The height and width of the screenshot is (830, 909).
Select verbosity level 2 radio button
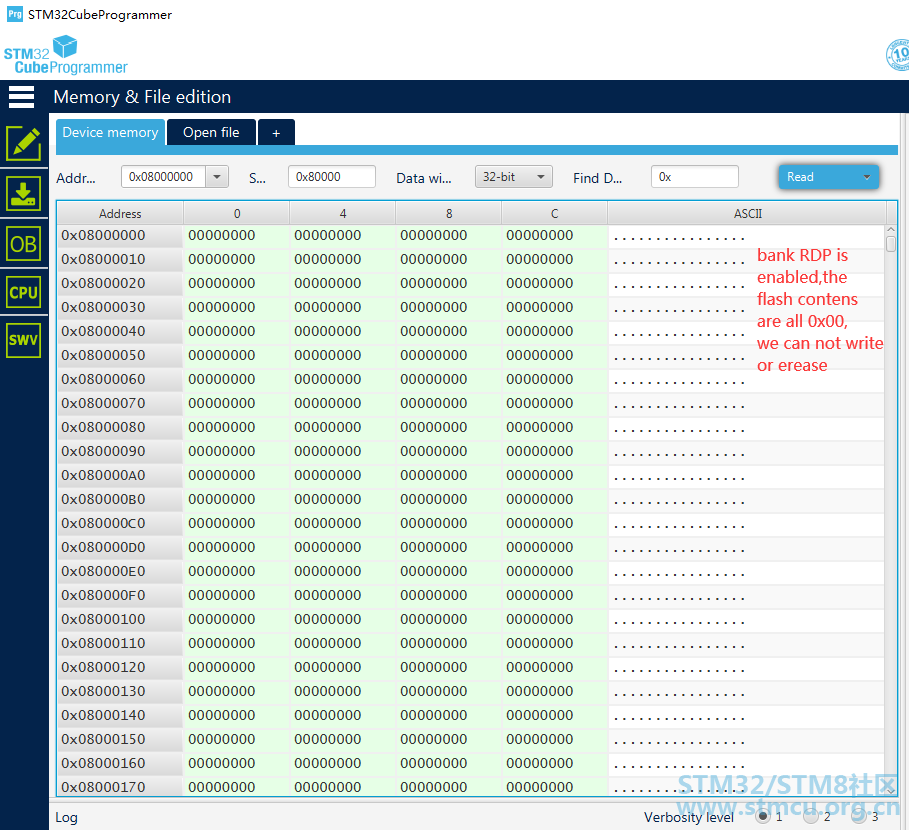point(811,816)
